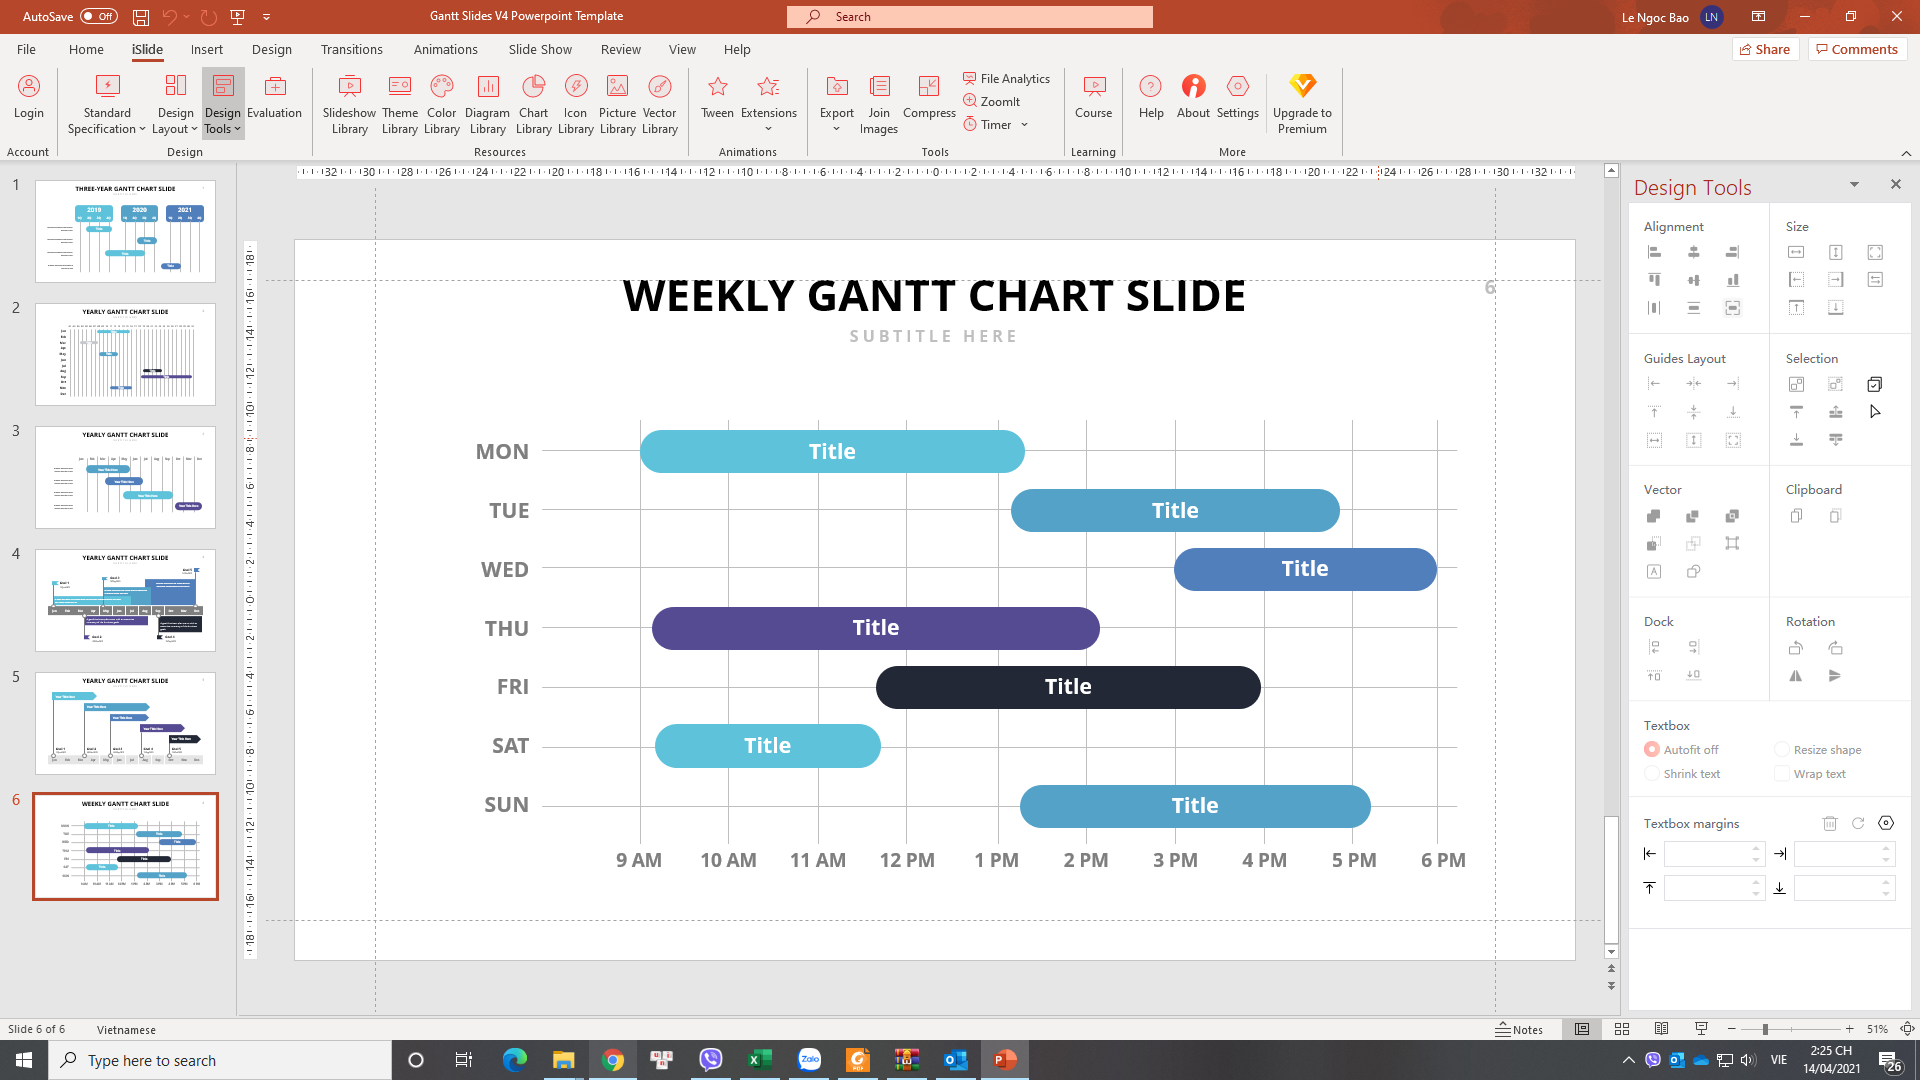1920x1080 pixels.
Task: Open the Evaluation tool
Action: 274,97
